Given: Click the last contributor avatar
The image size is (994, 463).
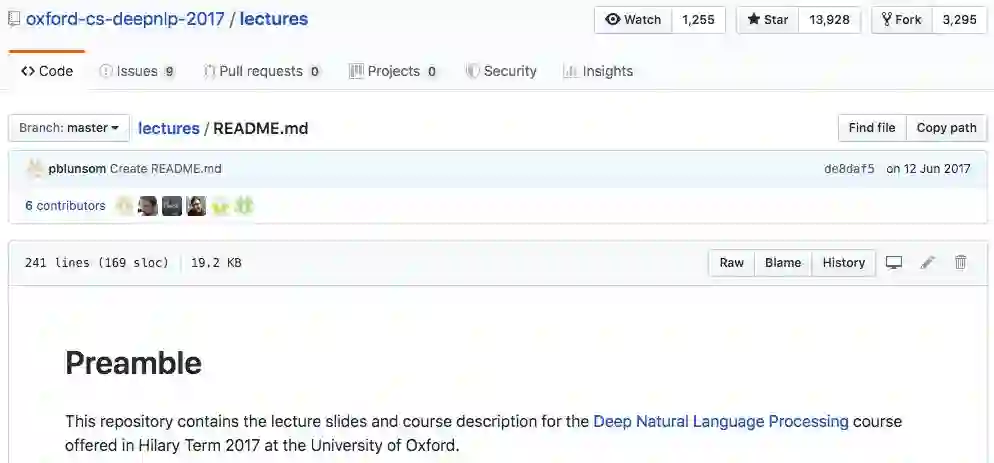Looking at the screenshot, I should point(244,206).
